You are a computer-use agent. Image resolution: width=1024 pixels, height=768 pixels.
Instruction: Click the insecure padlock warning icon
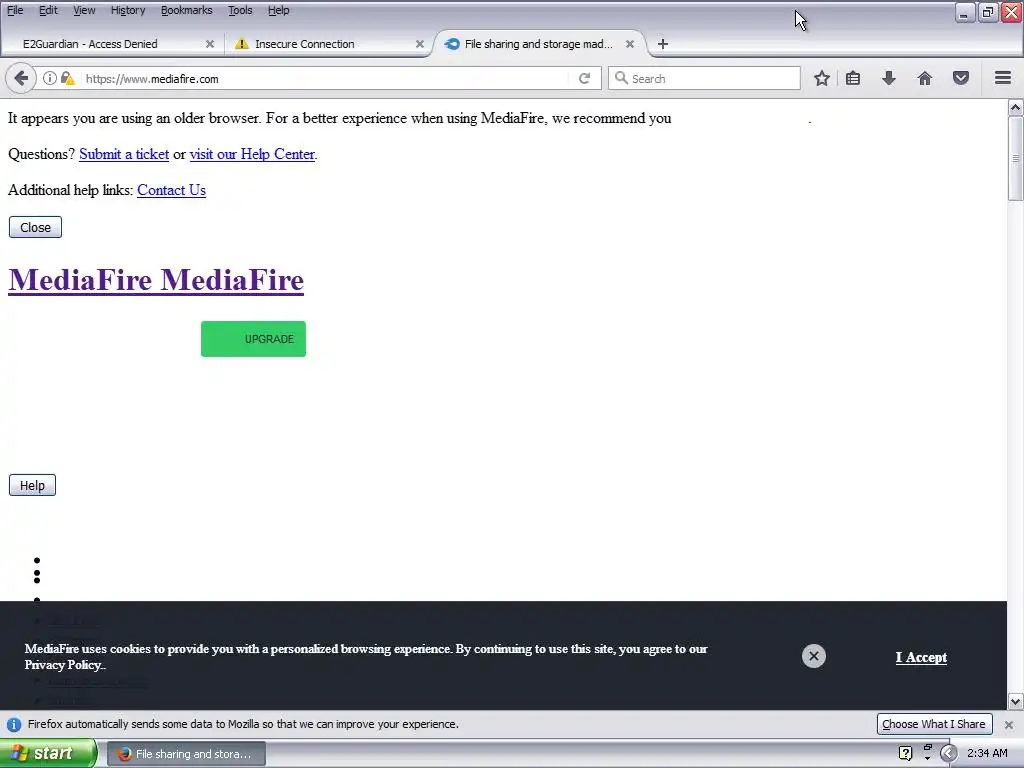67,78
